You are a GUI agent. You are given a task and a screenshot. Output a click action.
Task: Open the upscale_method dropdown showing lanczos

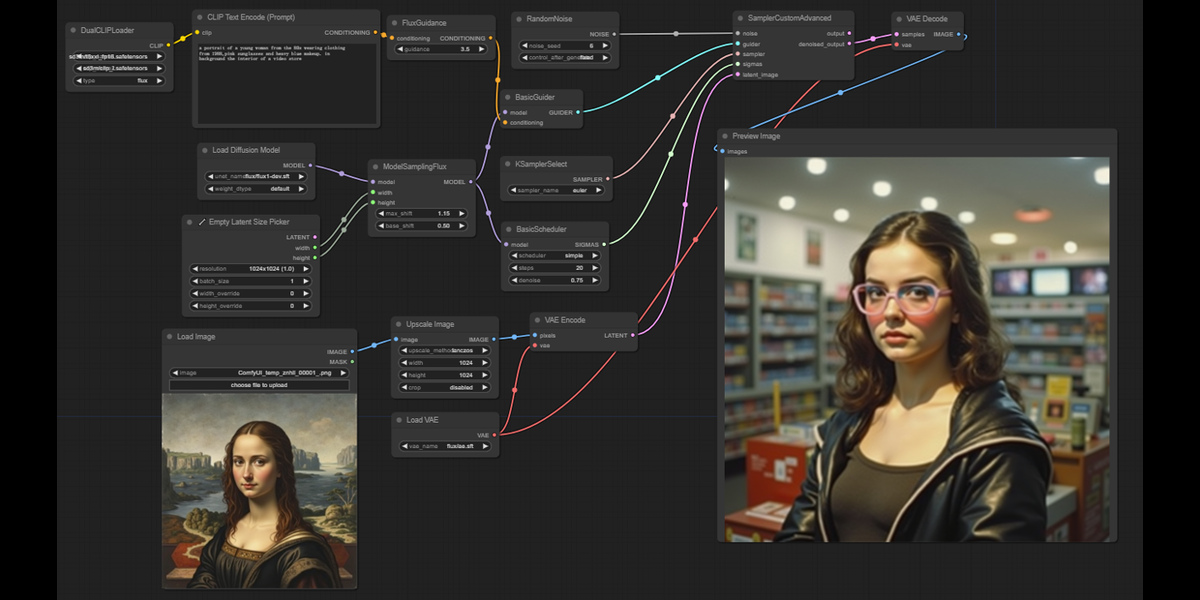[x=445, y=351]
